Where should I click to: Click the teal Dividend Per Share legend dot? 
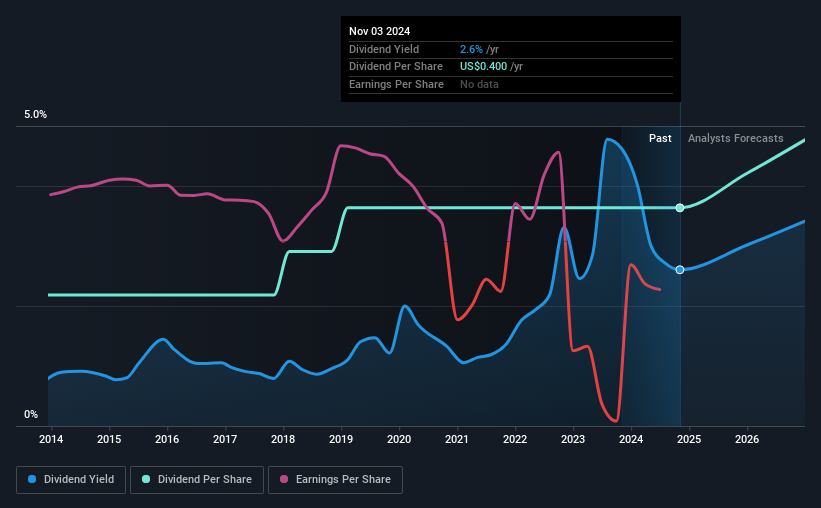146,479
